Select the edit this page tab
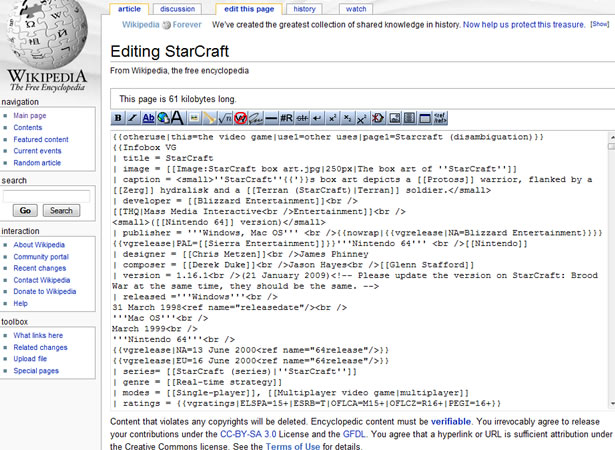 click(x=249, y=9)
